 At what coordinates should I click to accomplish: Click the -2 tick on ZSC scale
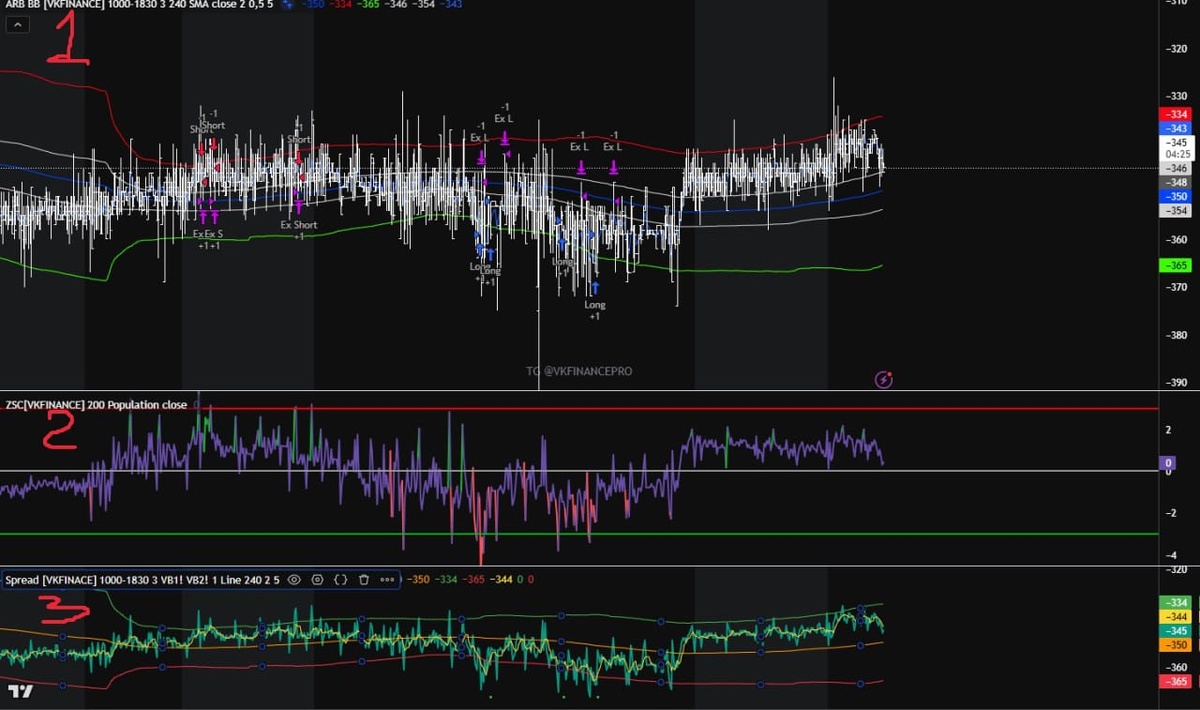1169,513
